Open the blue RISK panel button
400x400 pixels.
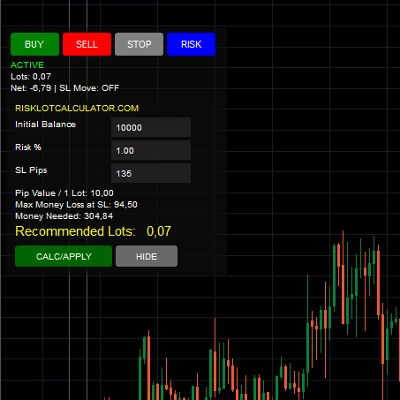[x=191, y=44]
